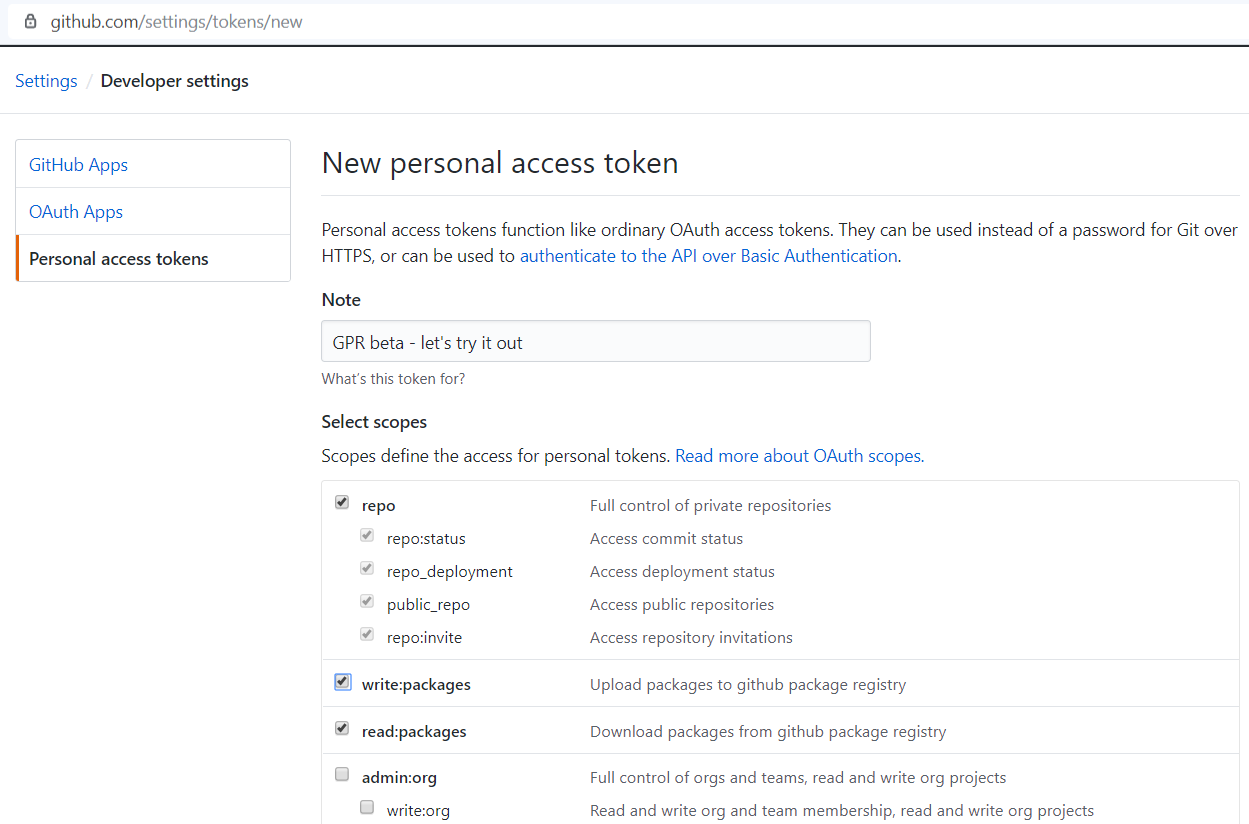Open the 'authenticate to the API over Basic Authentication' link
This screenshot has height=824, width=1249.
708,256
